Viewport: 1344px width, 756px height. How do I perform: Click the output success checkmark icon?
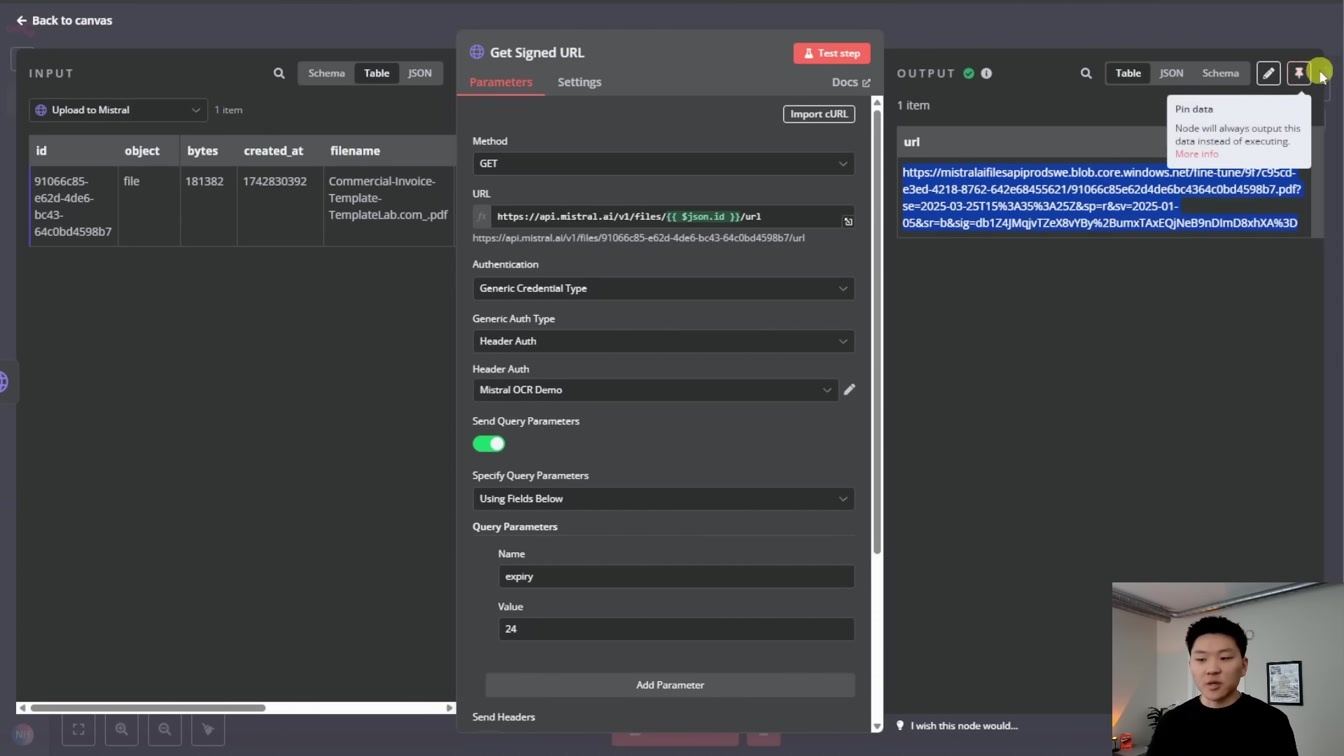968,73
